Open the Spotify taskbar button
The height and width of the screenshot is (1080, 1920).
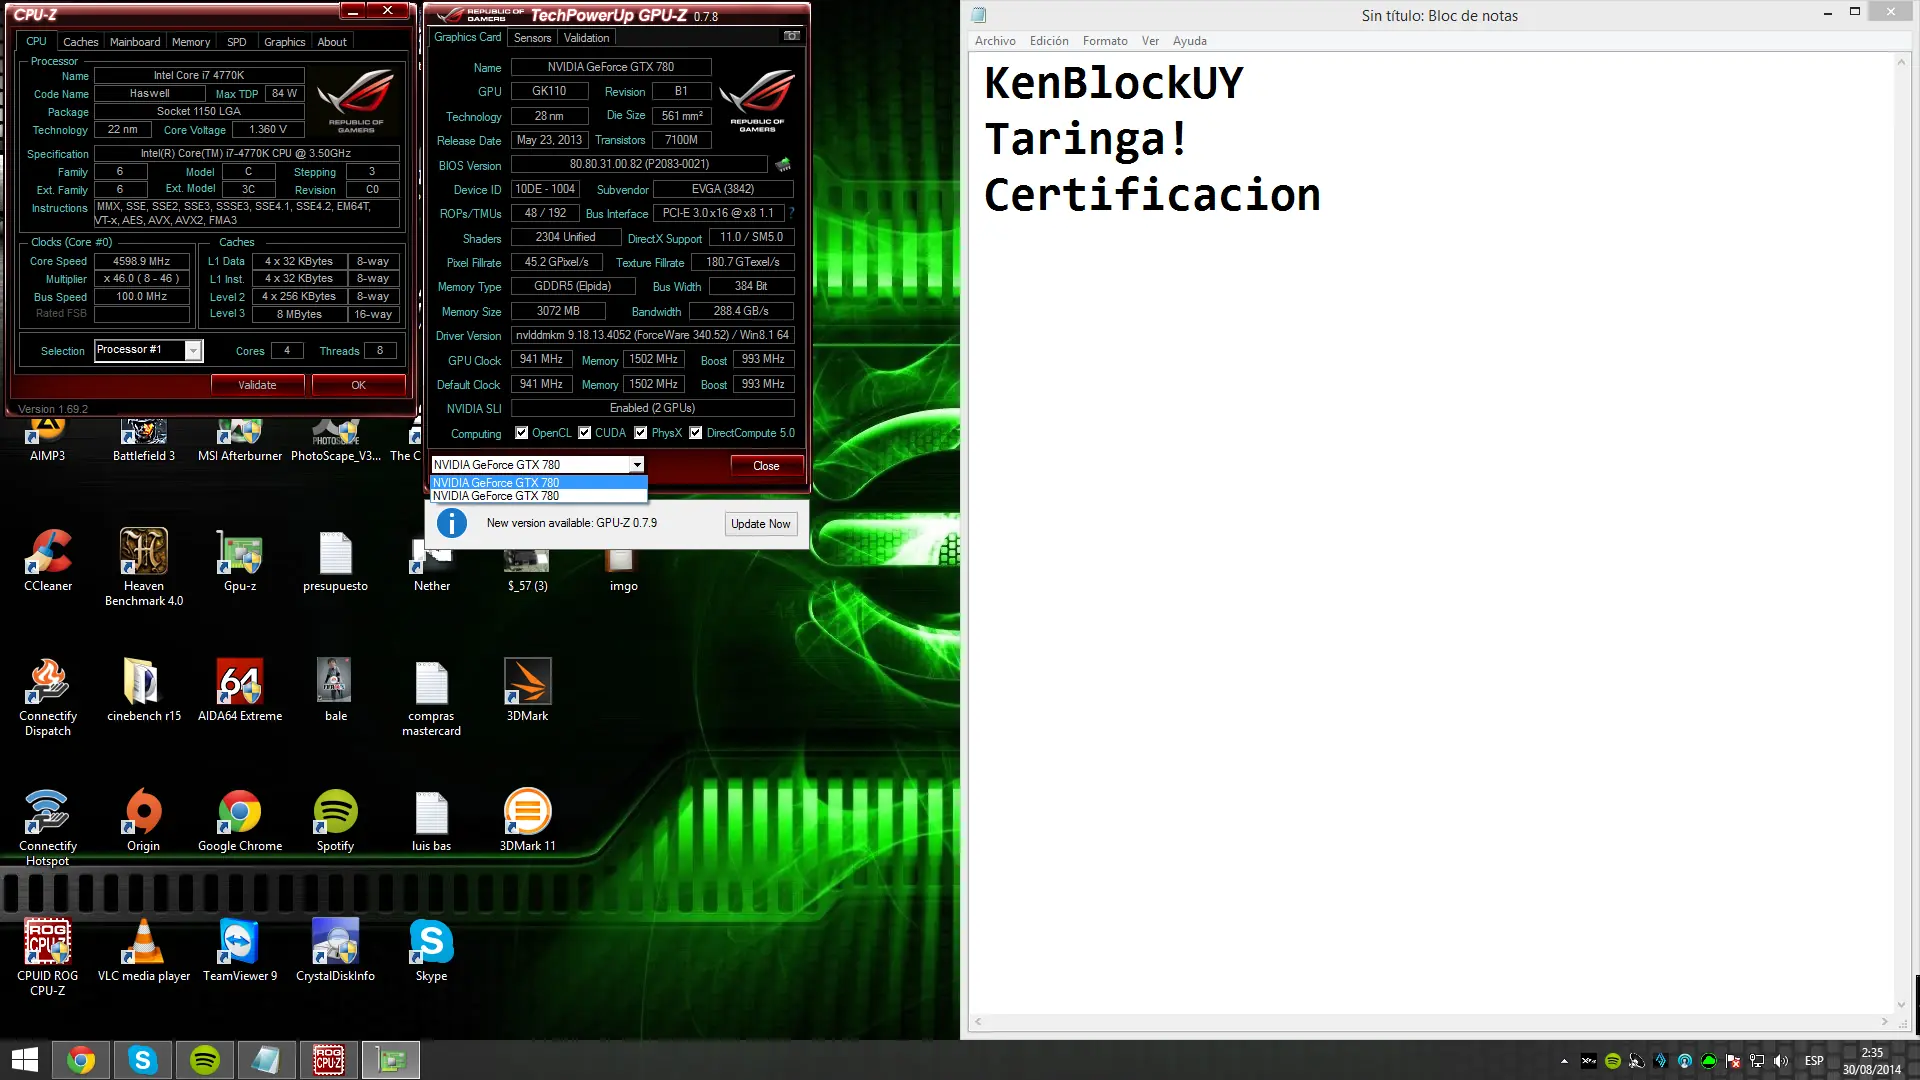(205, 1060)
